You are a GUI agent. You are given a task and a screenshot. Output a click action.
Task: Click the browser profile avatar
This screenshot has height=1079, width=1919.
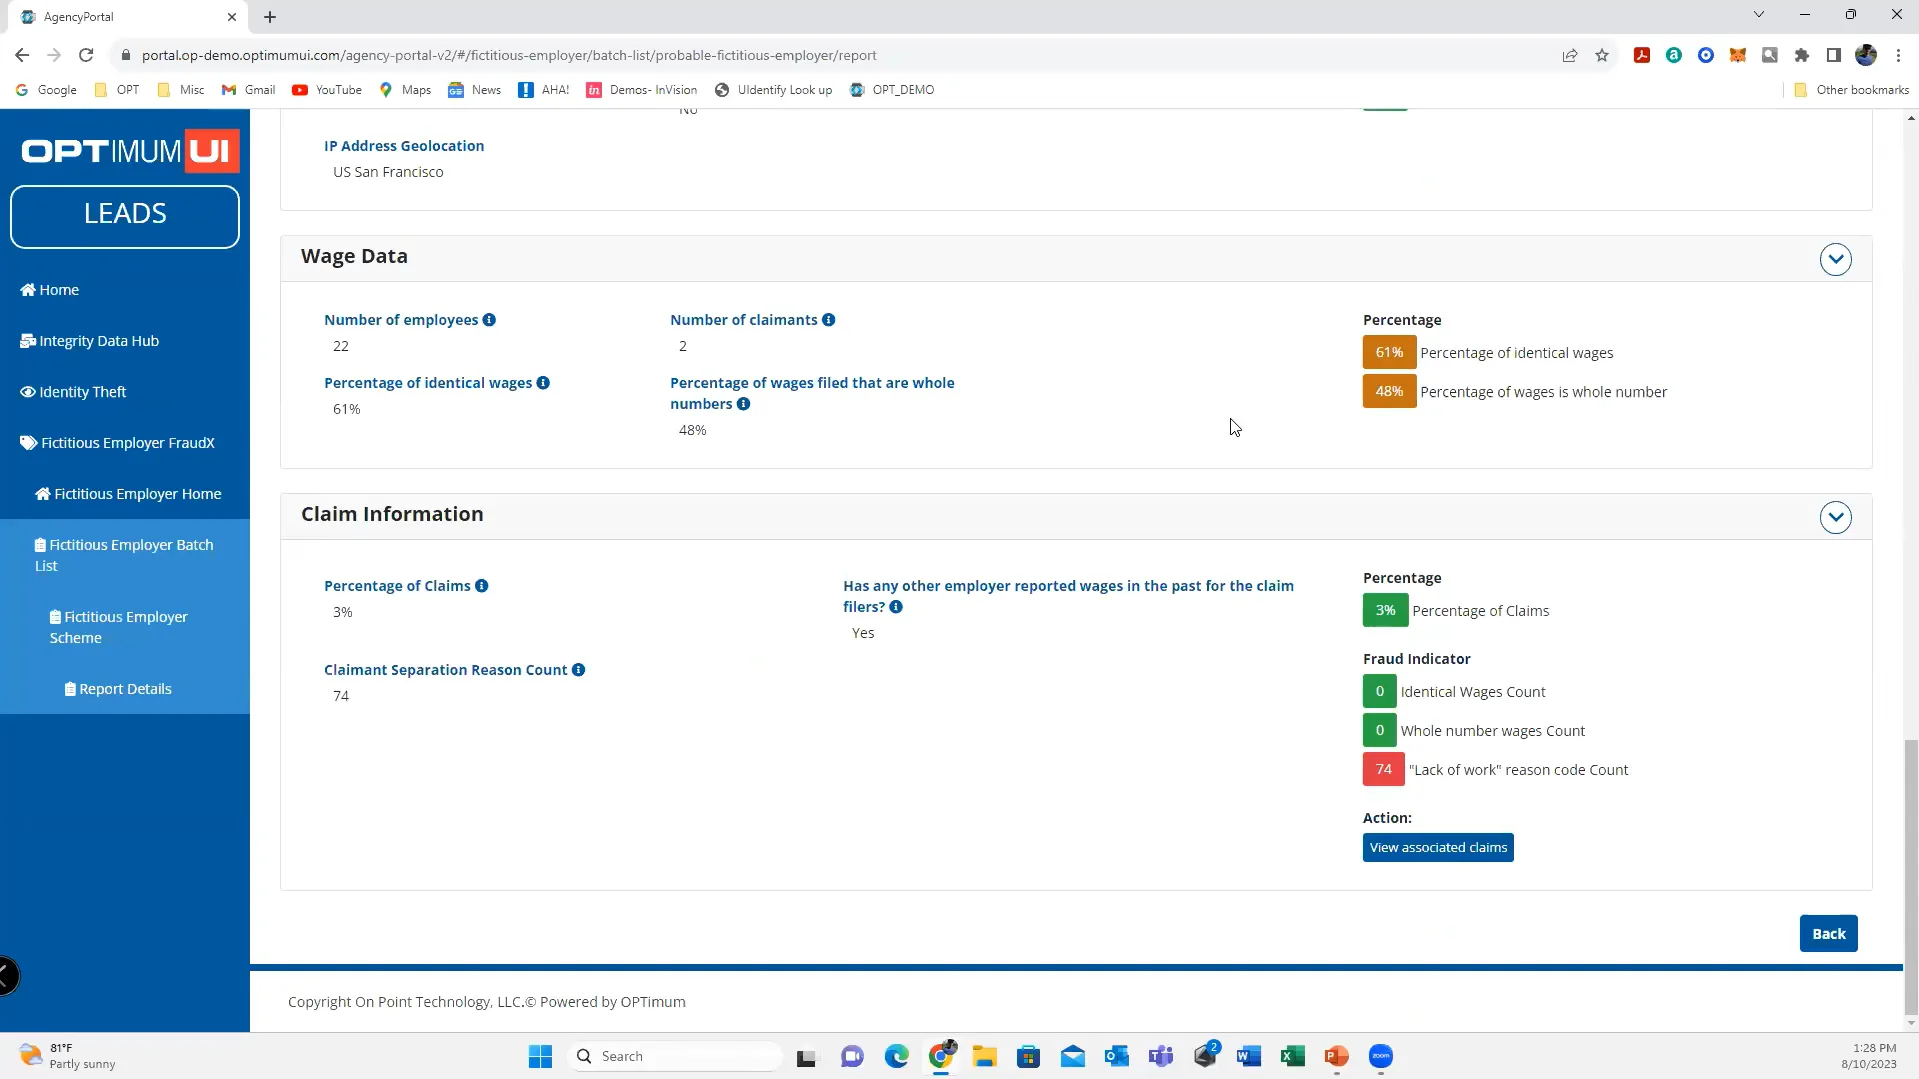click(1866, 55)
